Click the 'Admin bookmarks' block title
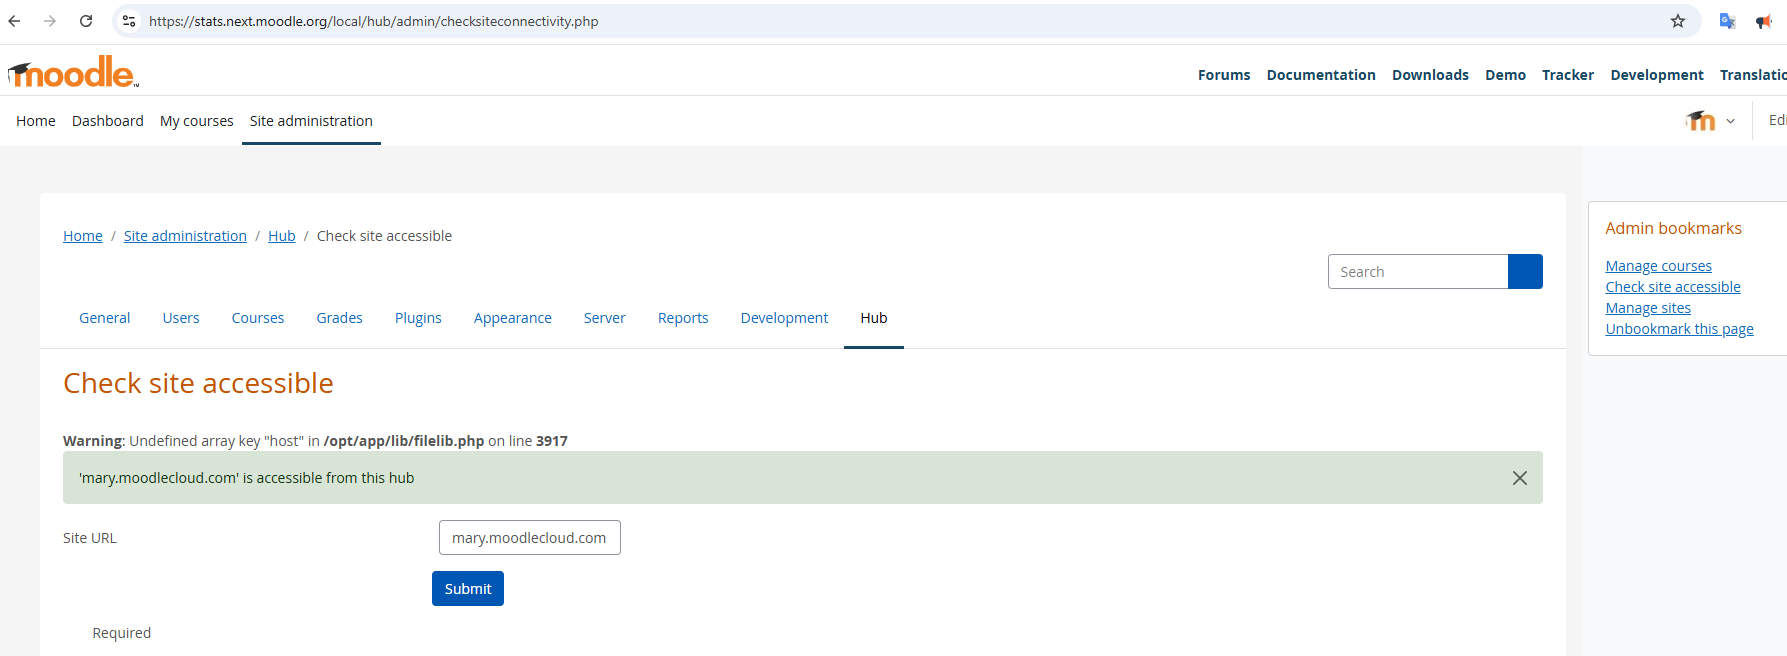Image resolution: width=1787 pixels, height=656 pixels. (x=1674, y=228)
